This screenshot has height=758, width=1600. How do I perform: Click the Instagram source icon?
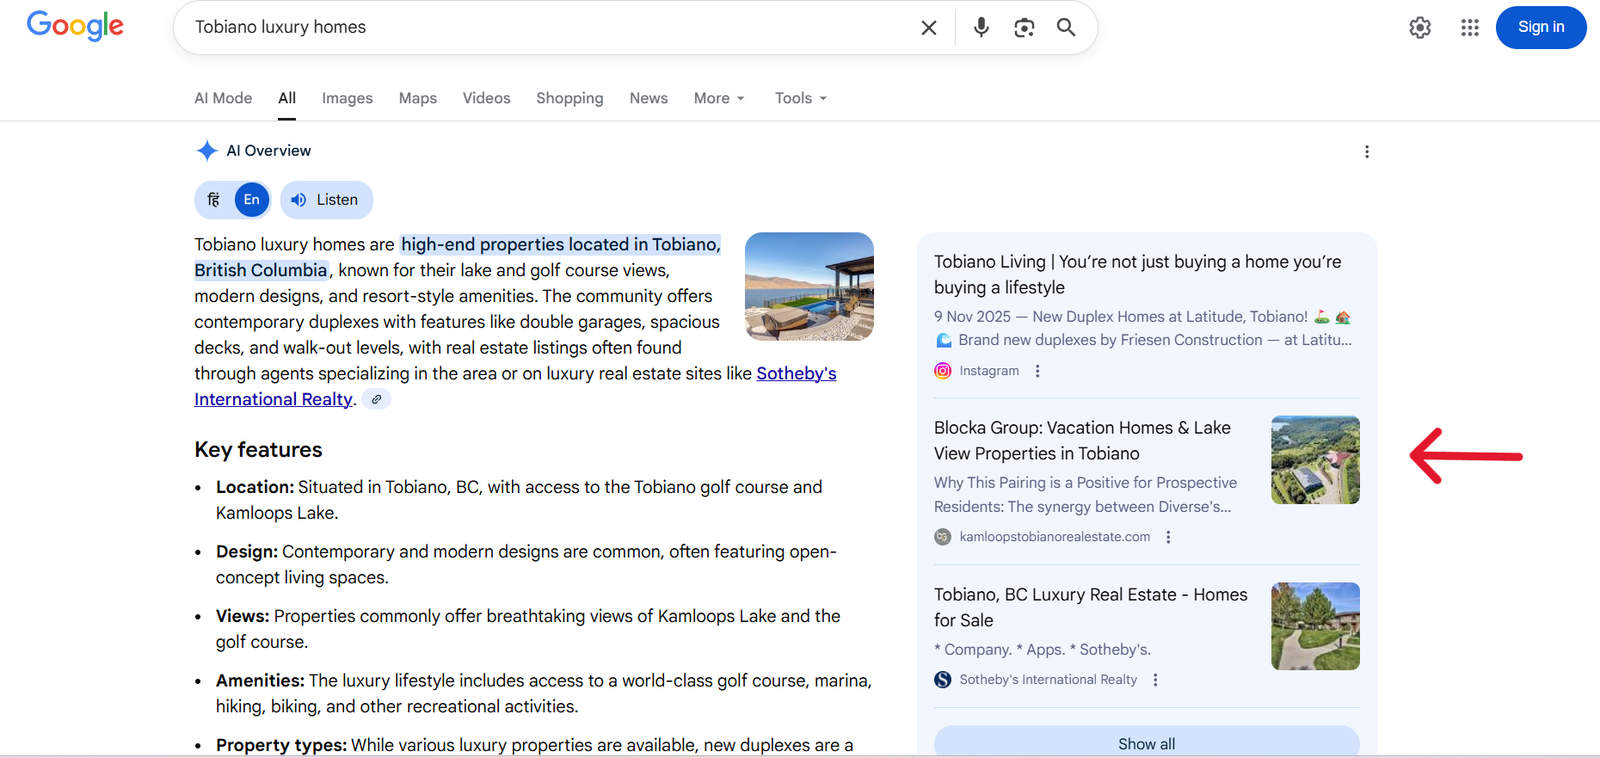coord(943,371)
